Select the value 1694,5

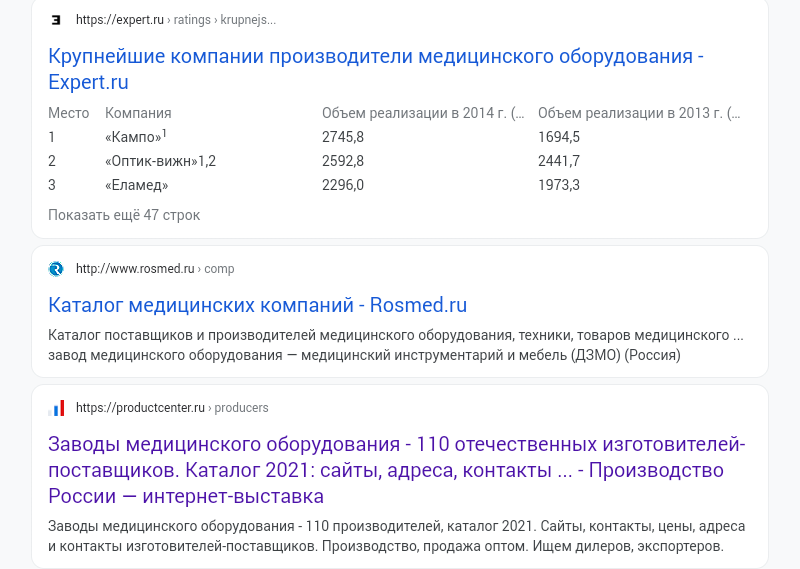pyautogui.click(x=559, y=137)
